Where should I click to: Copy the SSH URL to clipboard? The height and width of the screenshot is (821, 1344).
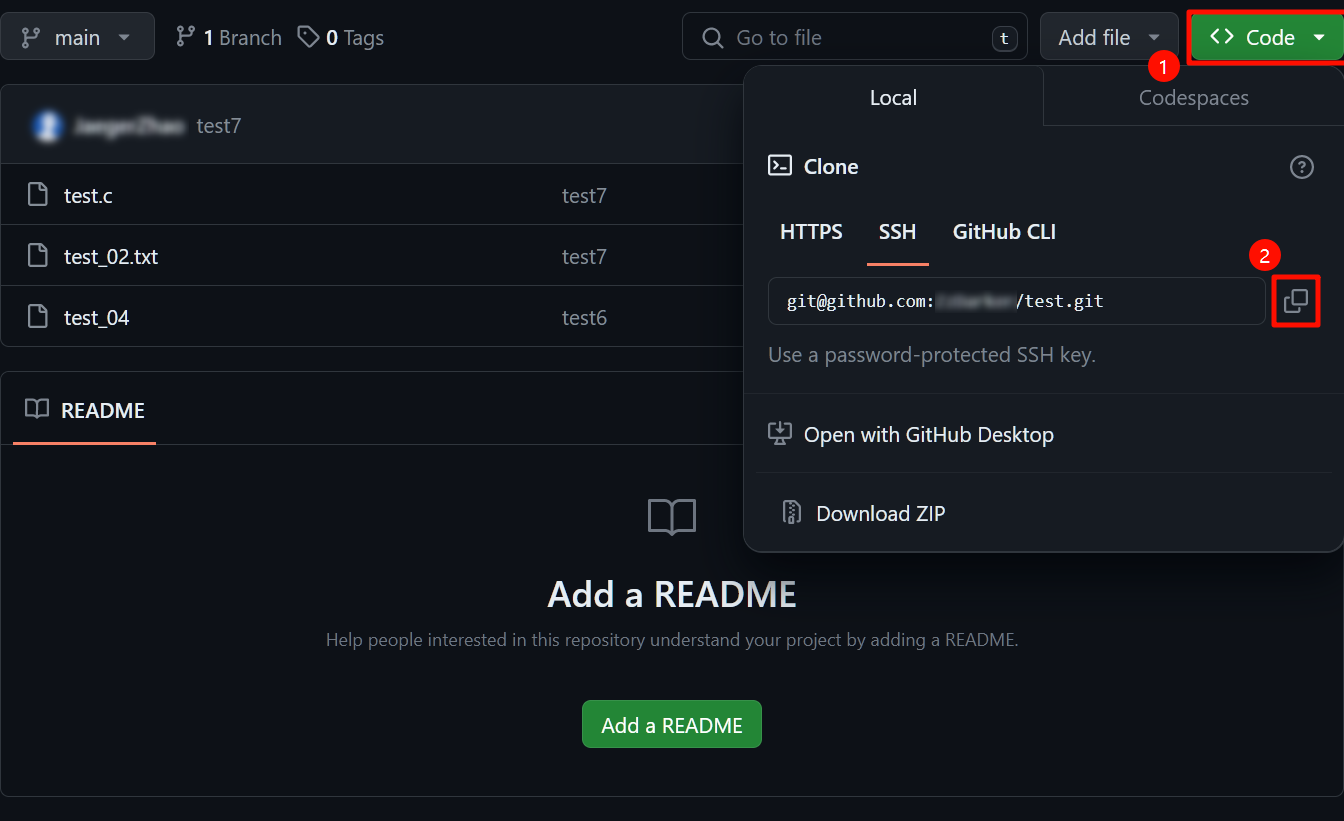[x=1296, y=301]
